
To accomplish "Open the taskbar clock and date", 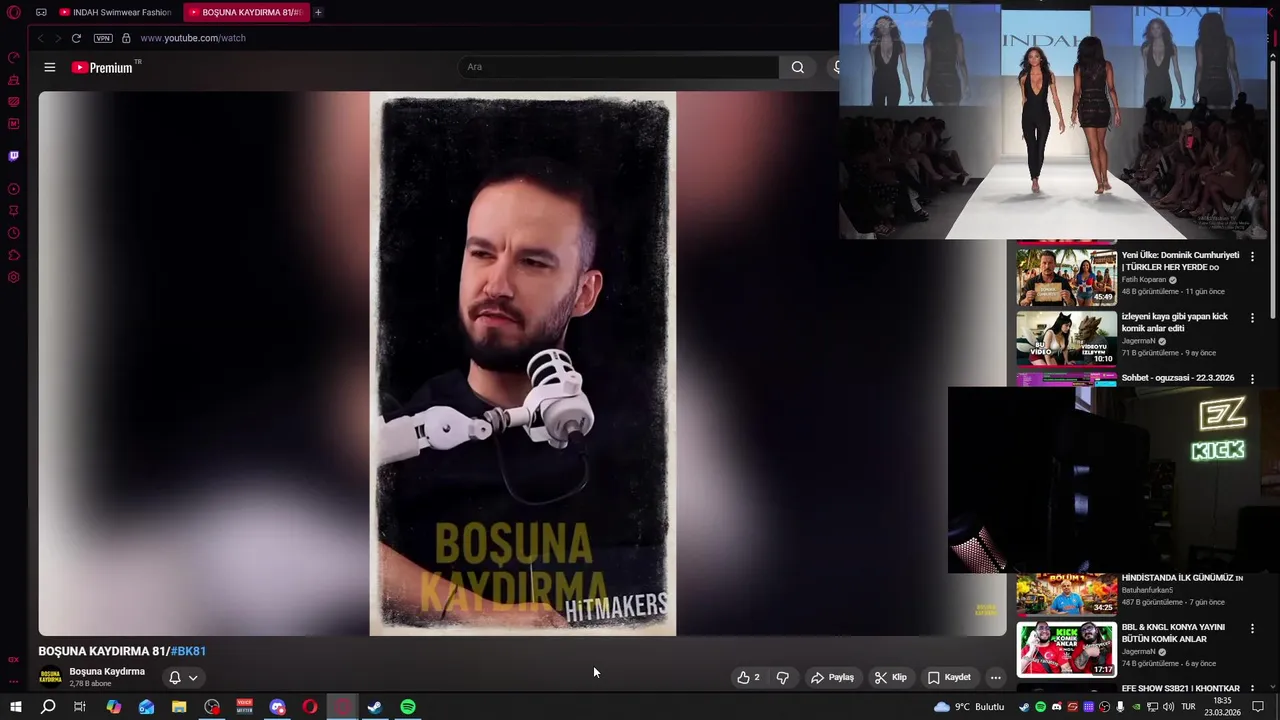I will pos(1222,707).
